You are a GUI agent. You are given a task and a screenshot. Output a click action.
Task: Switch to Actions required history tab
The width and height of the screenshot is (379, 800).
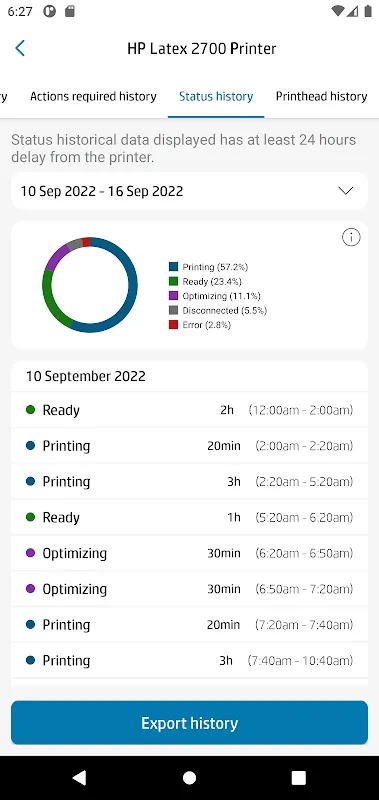[93, 96]
